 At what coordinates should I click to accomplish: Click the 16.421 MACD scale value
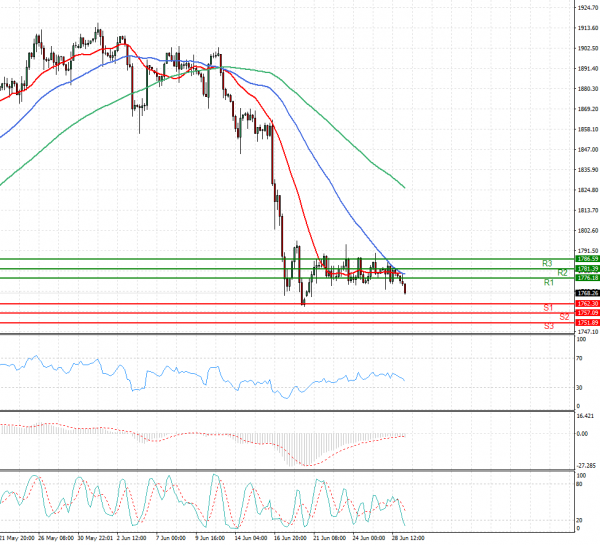click(x=585, y=416)
